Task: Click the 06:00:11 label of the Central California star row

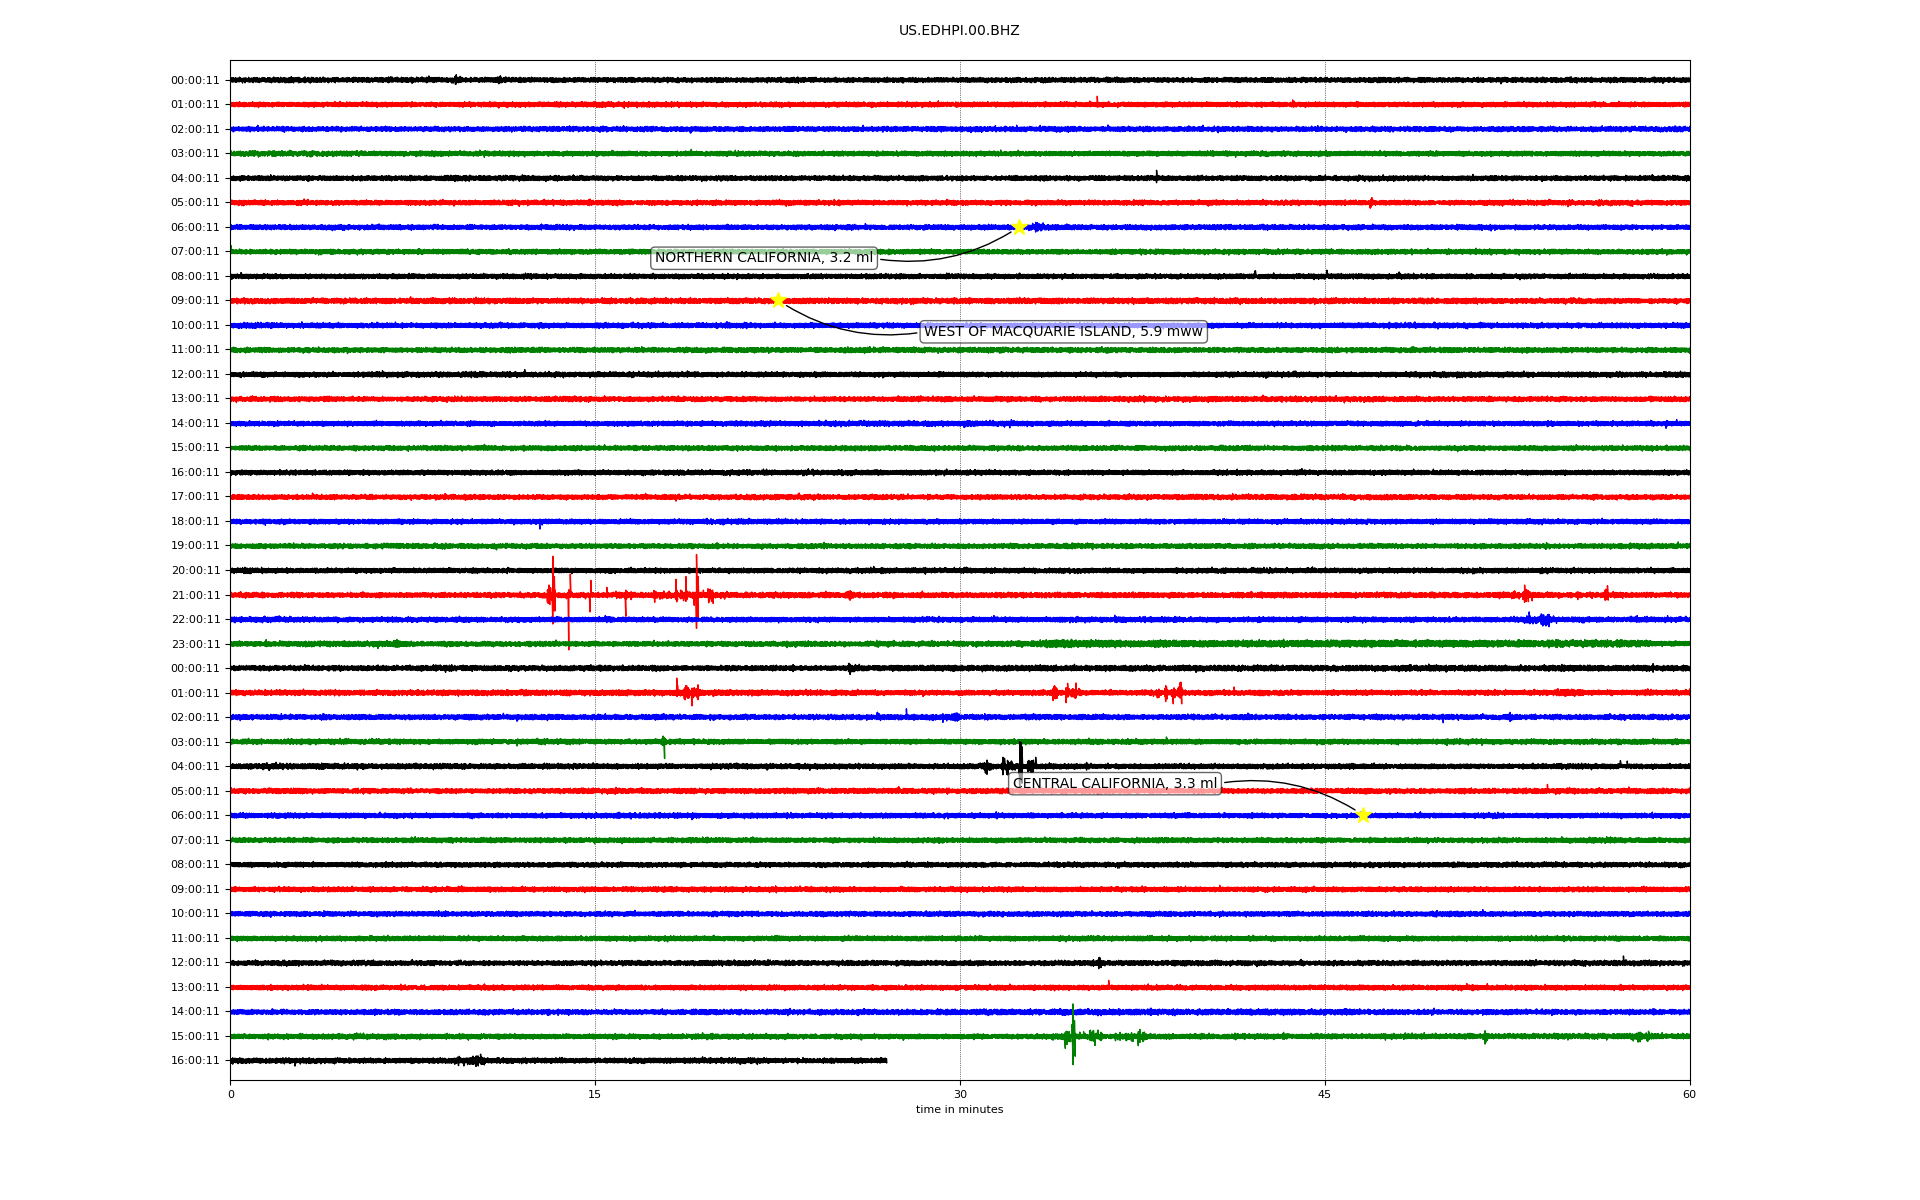Action: tap(195, 816)
